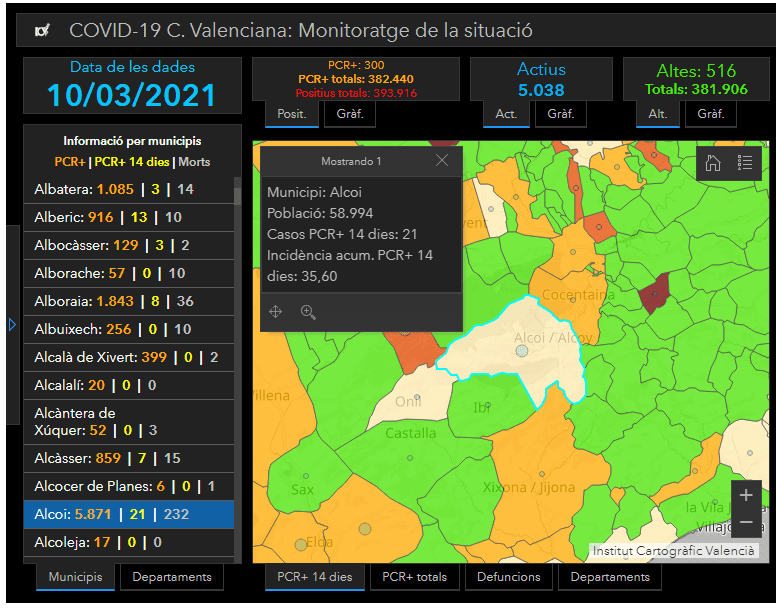Click the zoom-to magnifier in popup

308,312
